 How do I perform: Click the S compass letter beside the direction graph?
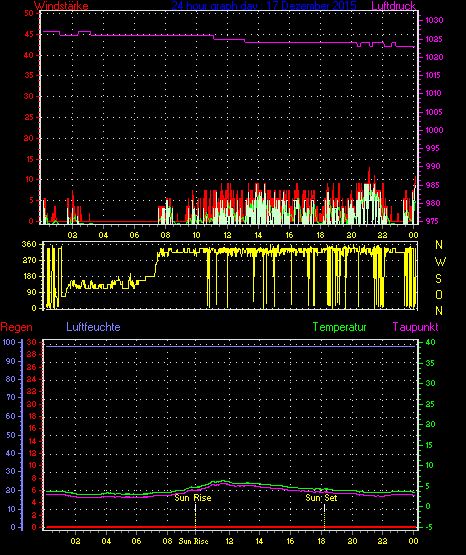[x=439, y=279]
